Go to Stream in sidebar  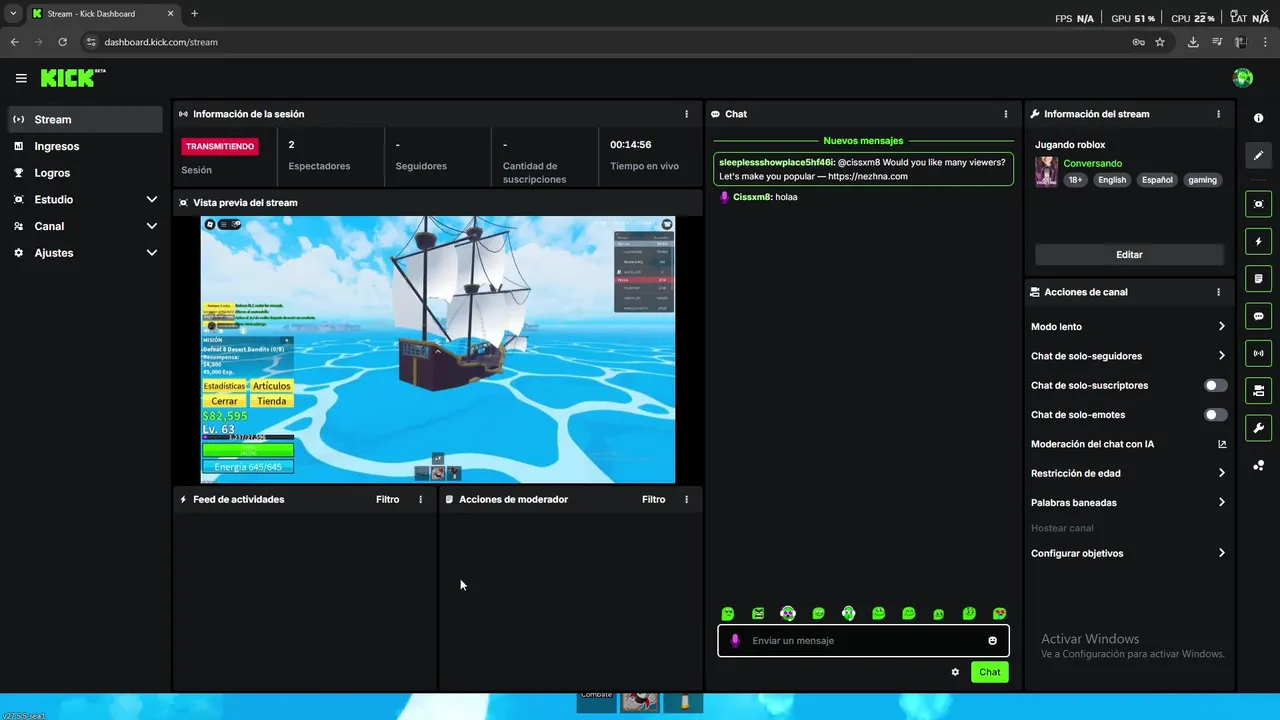[x=85, y=119]
